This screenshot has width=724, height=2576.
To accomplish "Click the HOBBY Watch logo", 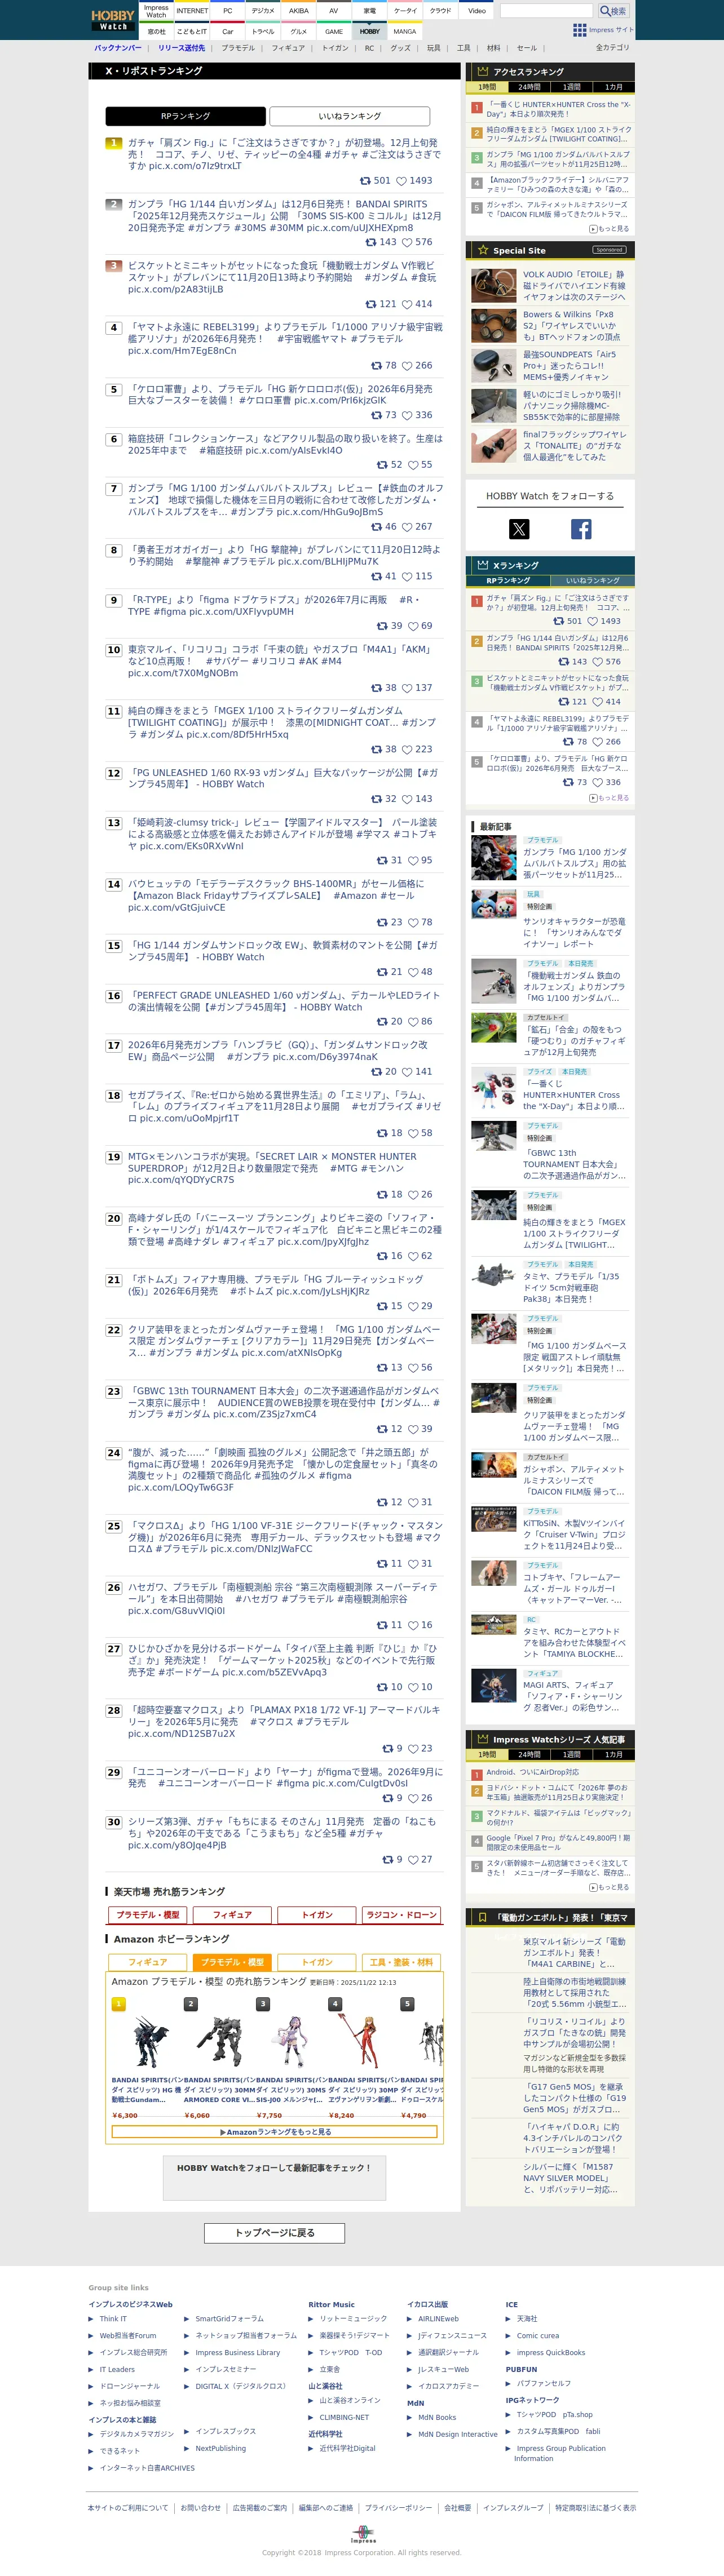I will point(113,20).
